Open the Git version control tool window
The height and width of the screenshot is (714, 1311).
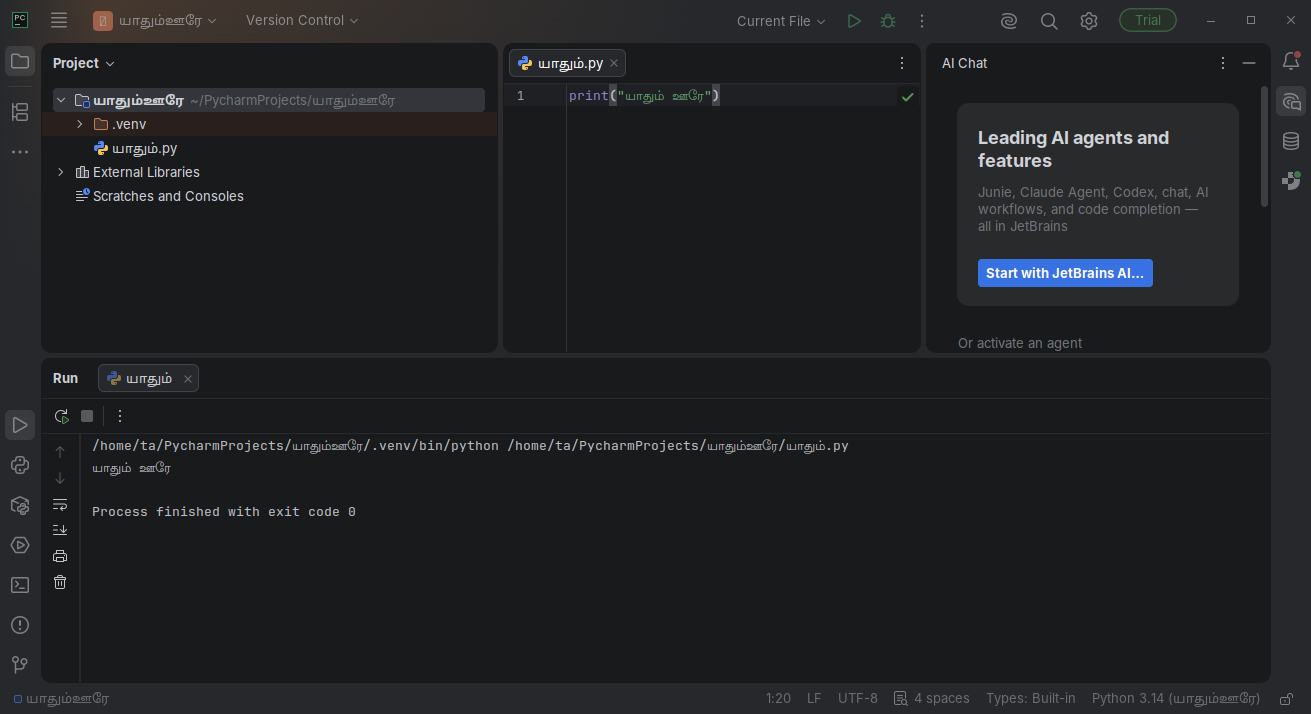click(20, 665)
